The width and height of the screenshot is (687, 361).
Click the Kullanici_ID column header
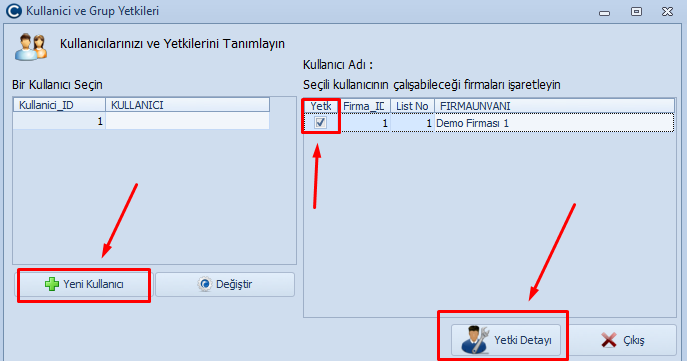pyautogui.click(x=60, y=105)
